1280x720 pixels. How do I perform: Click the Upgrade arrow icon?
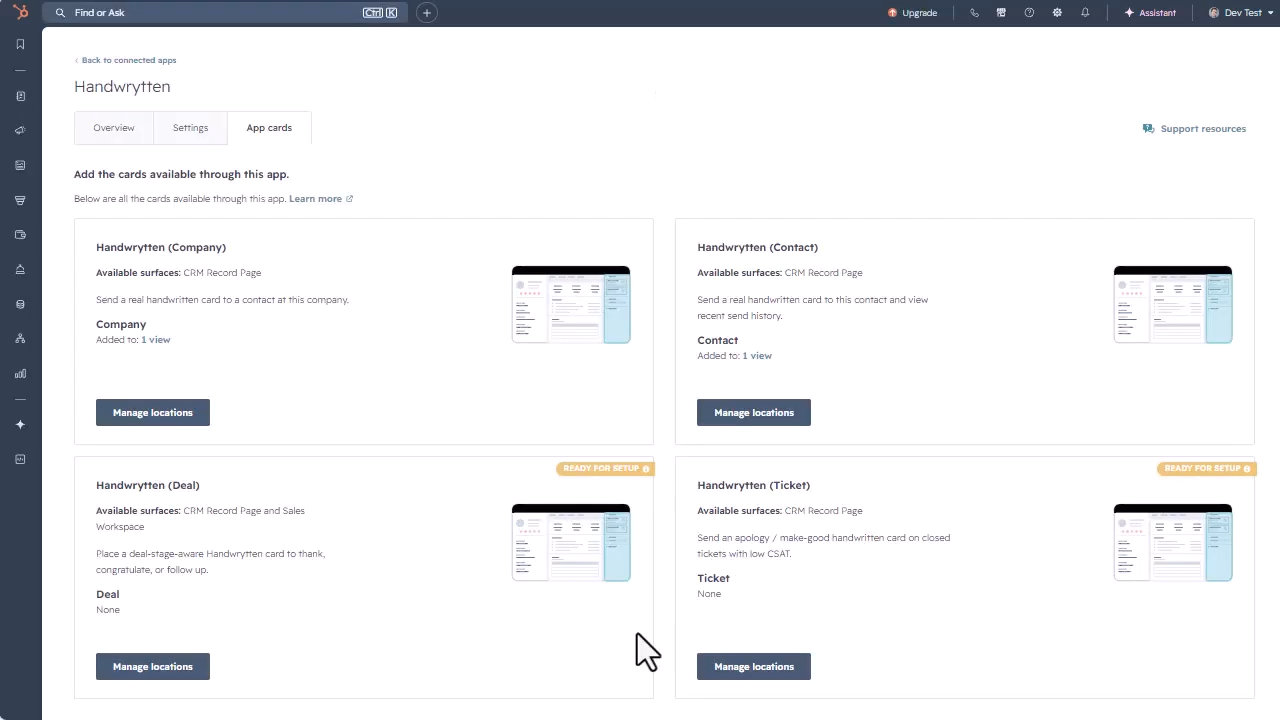893,13
